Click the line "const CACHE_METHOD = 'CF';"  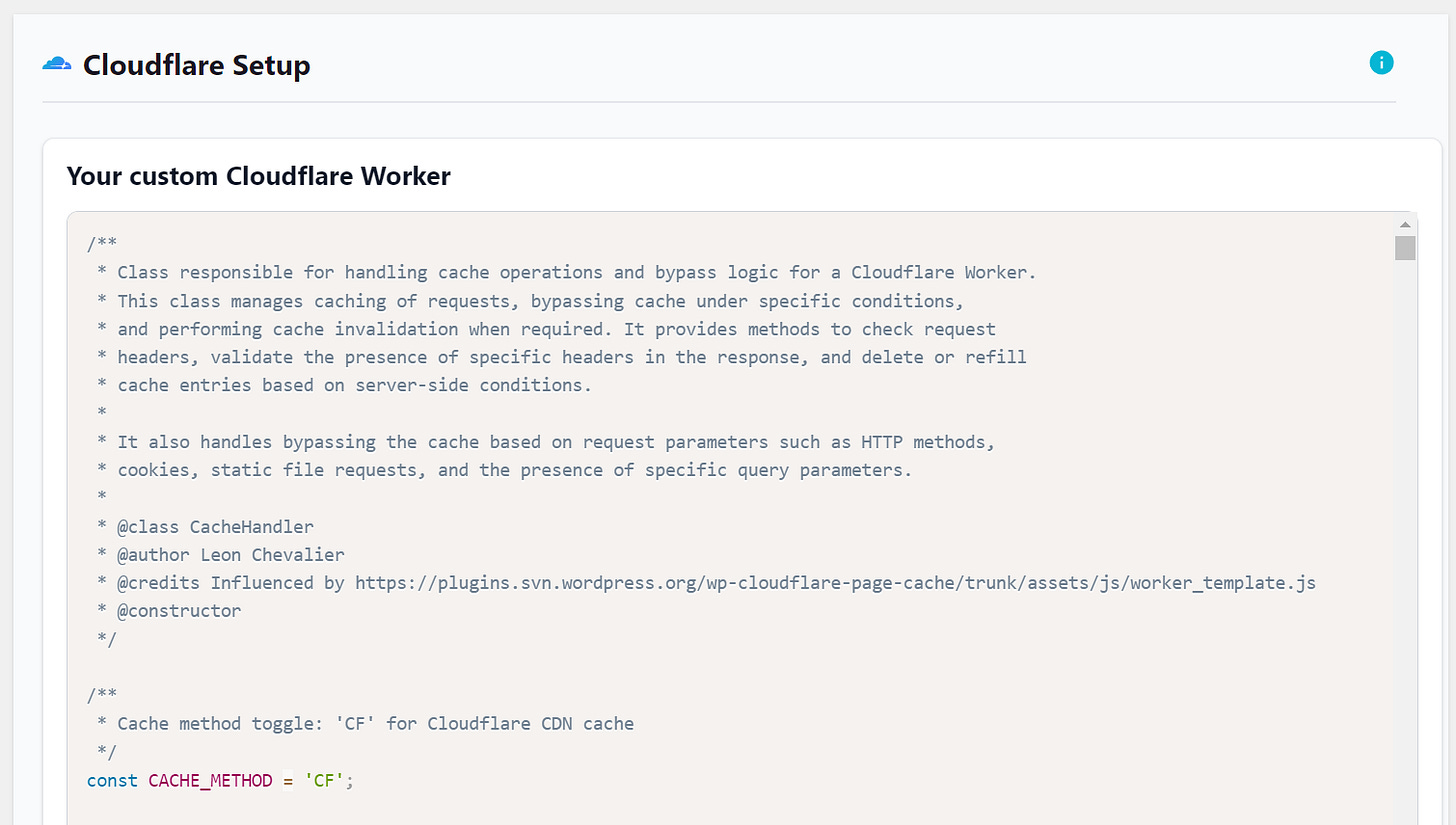pos(221,780)
